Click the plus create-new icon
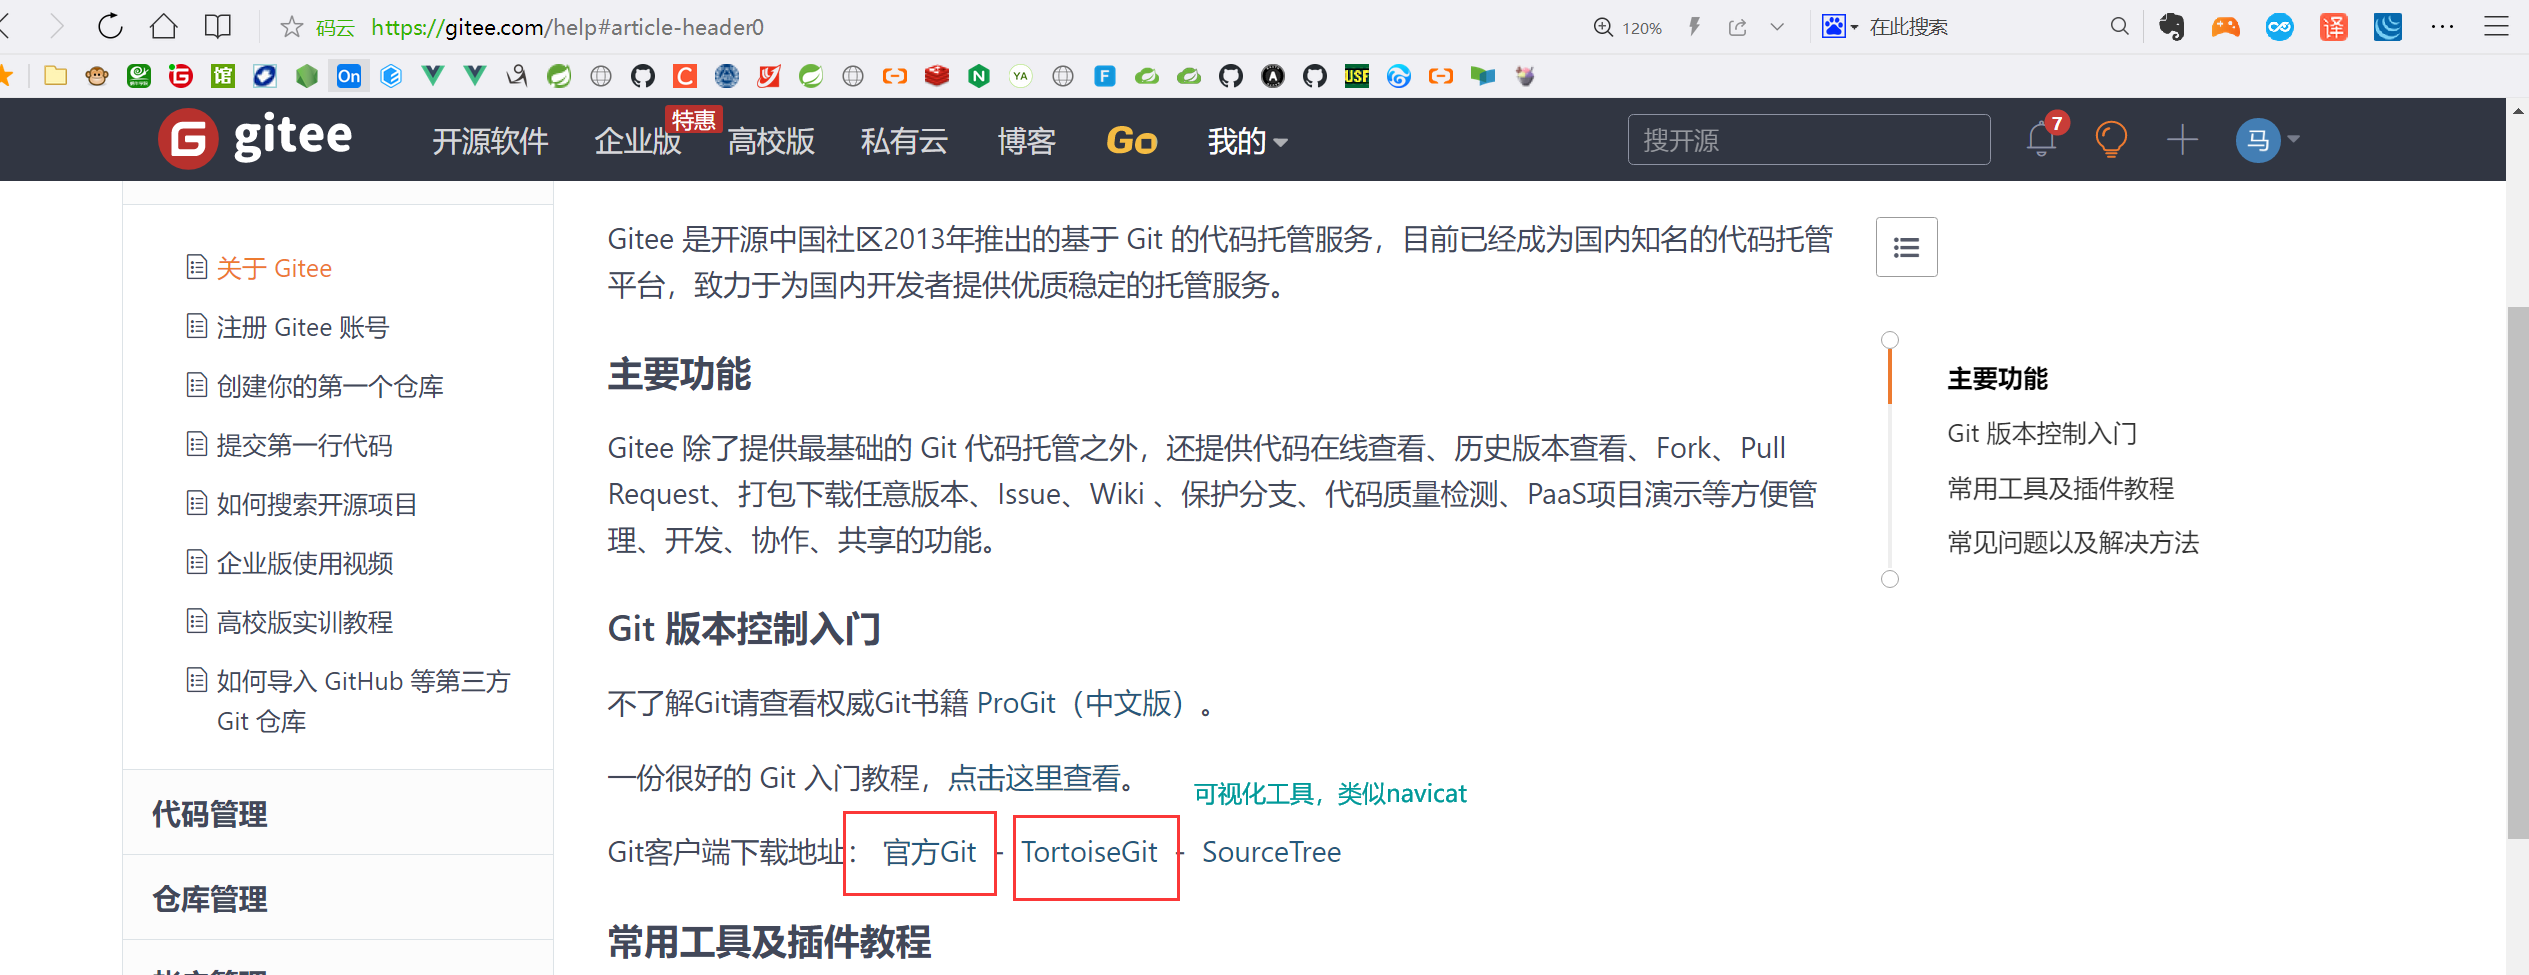Image resolution: width=2529 pixels, height=975 pixels. tap(2182, 139)
